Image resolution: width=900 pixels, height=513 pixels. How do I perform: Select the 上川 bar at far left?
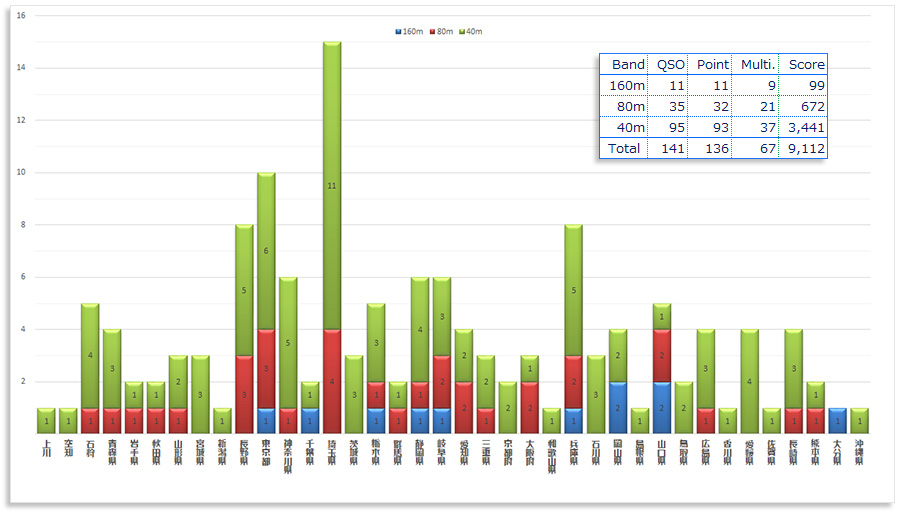point(46,421)
